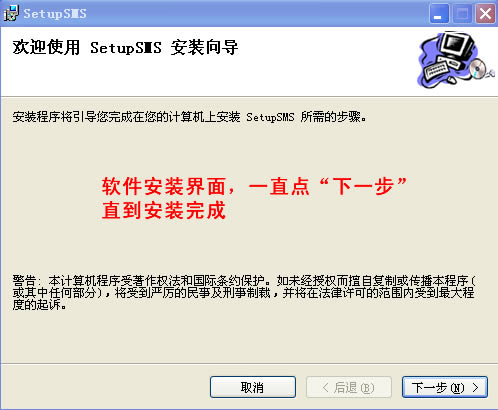
Task: Click the 下一步(N) button to continue
Action: pyautogui.click(x=445, y=387)
